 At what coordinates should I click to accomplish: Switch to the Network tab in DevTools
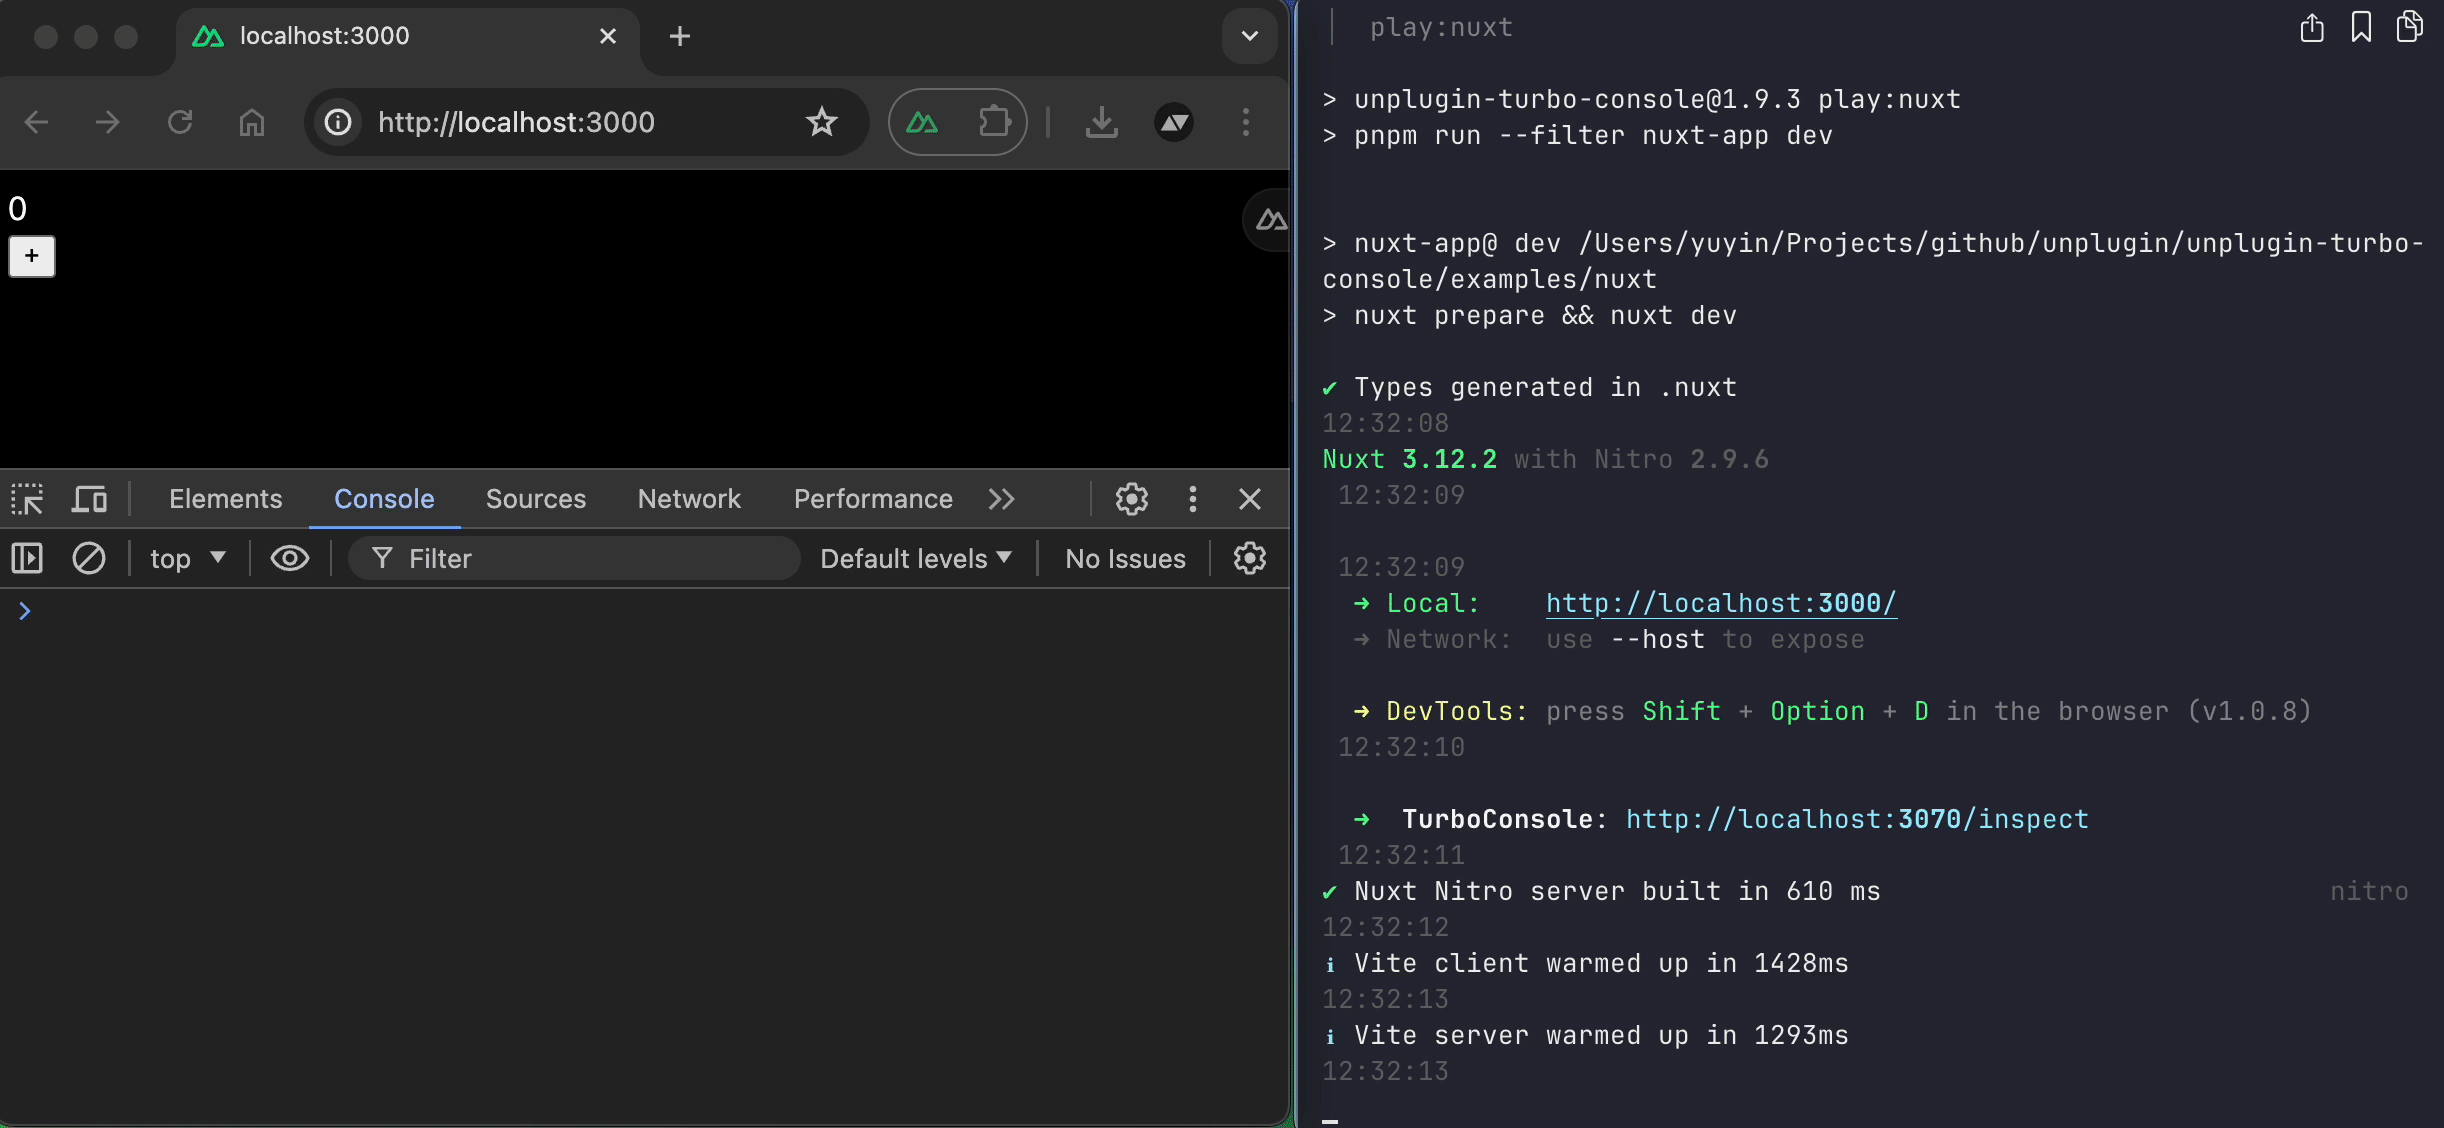pos(689,499)
